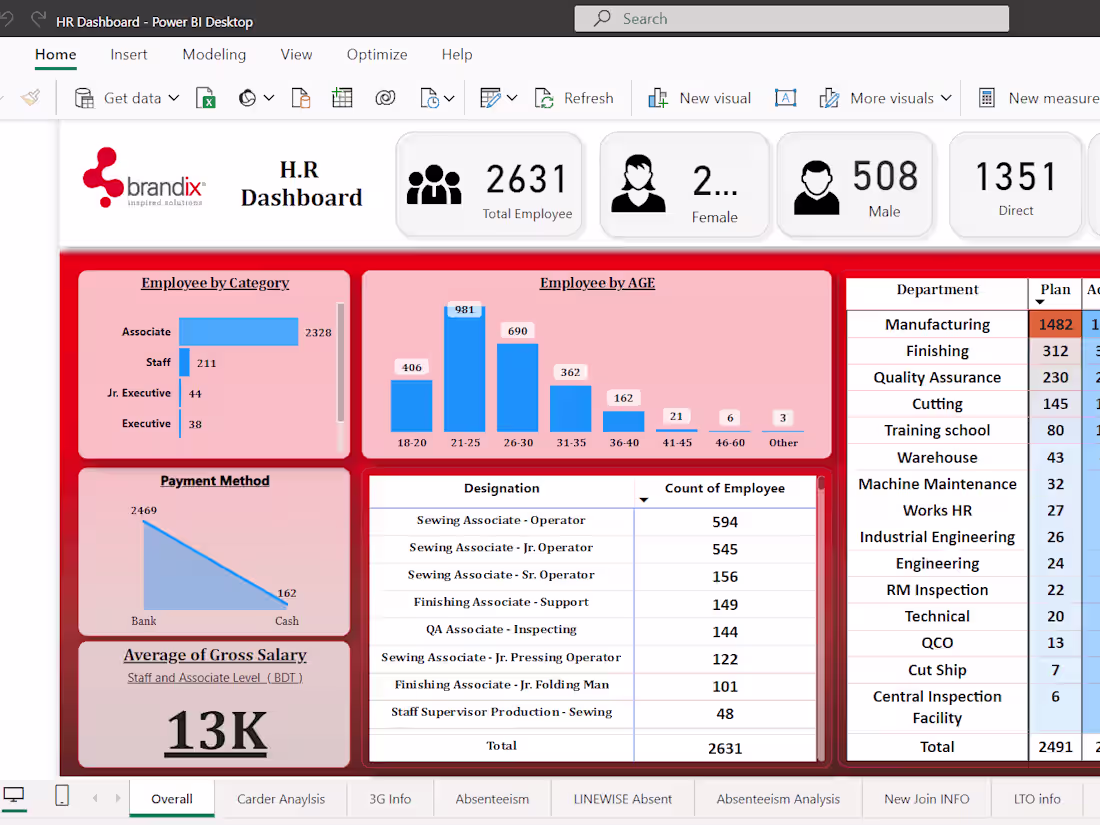Click the Enter data icon

click(x=342, y=97)
